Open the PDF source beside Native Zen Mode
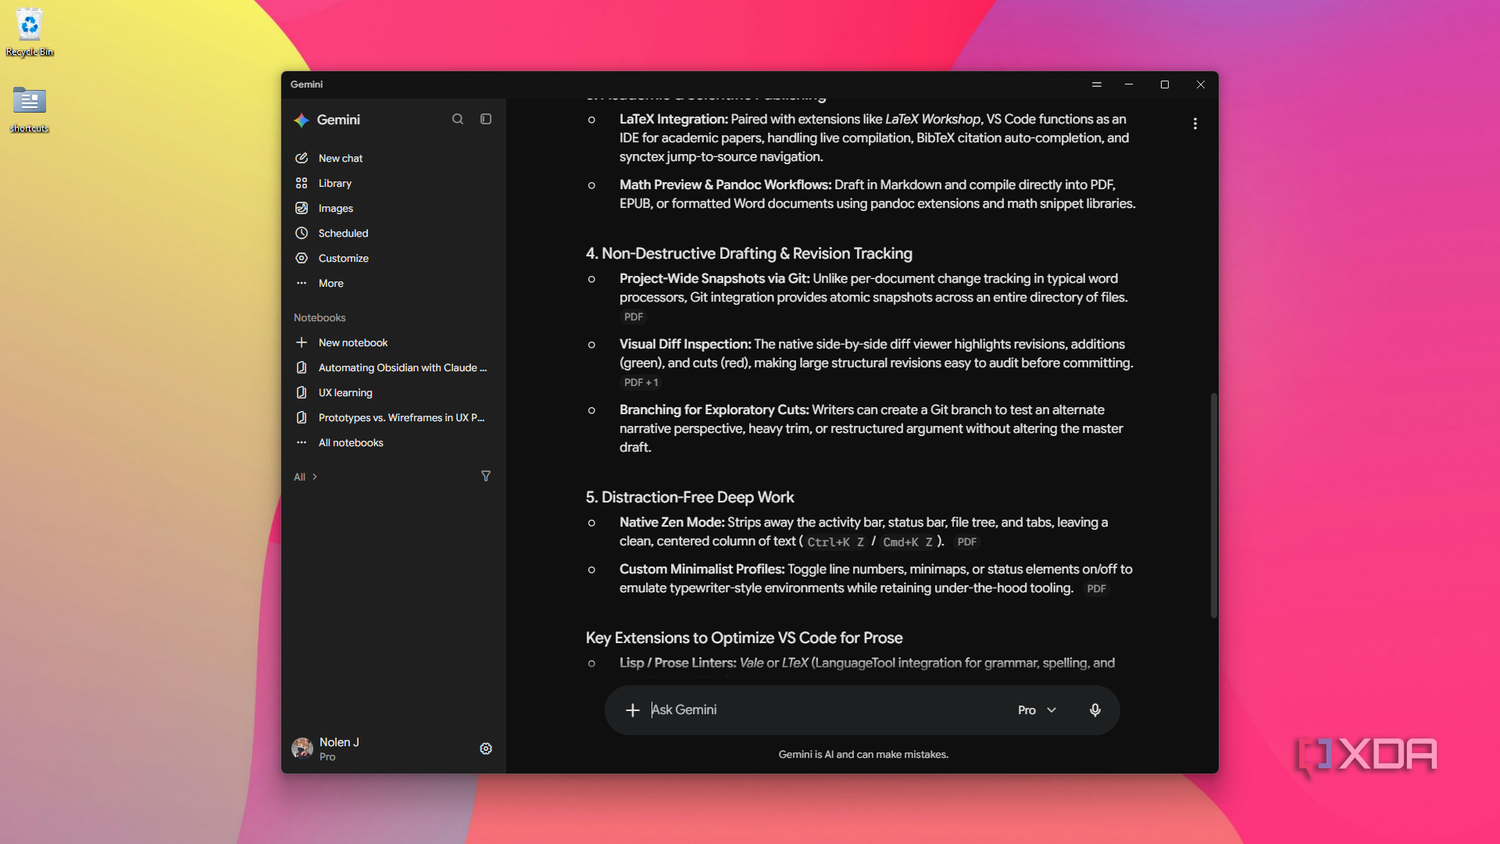 click(967, 542)
